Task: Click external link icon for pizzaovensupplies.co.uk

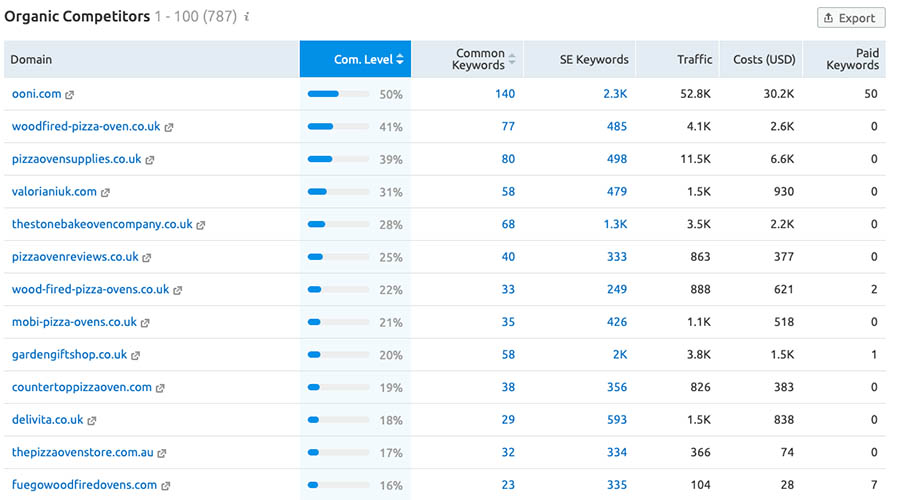Action: pos(150,160)
